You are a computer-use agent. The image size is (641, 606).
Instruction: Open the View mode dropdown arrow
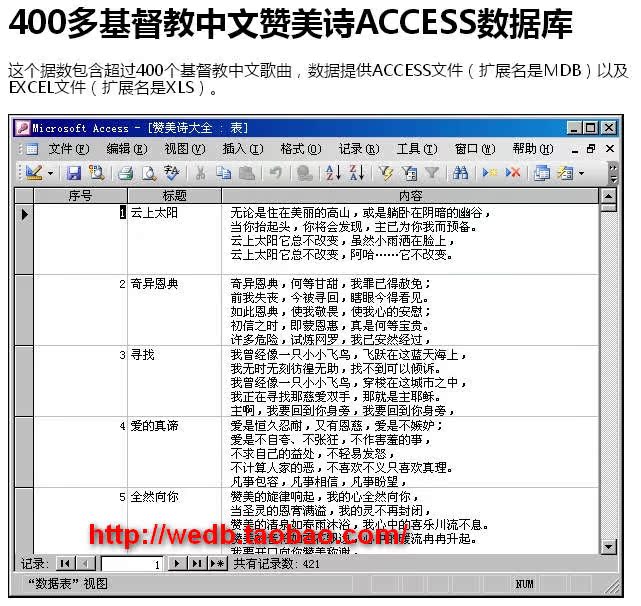tap(51, 173)
